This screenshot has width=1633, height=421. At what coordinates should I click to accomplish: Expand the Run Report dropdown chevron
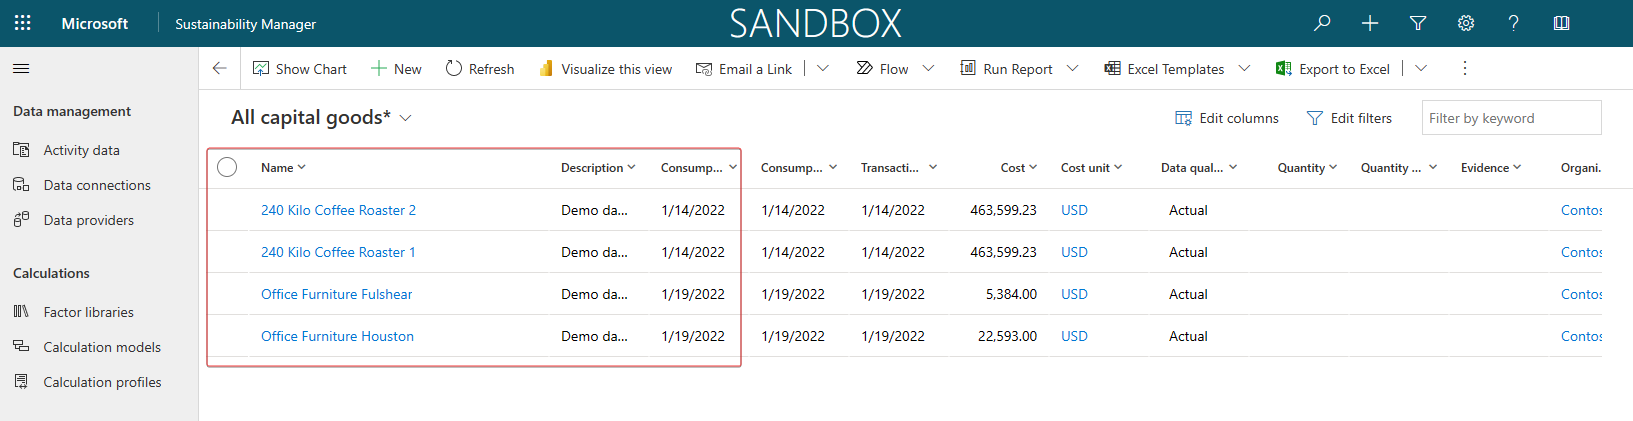click(1073, 68)
